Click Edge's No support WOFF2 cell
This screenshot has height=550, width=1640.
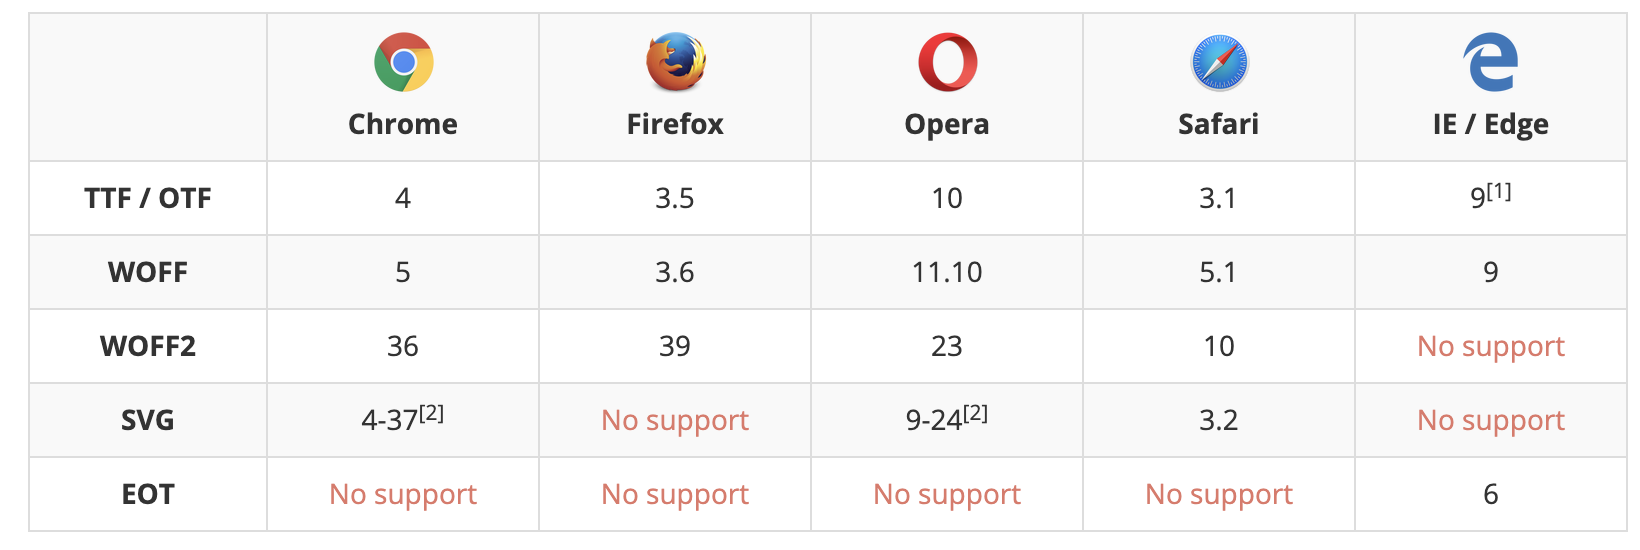[1491, 346]
